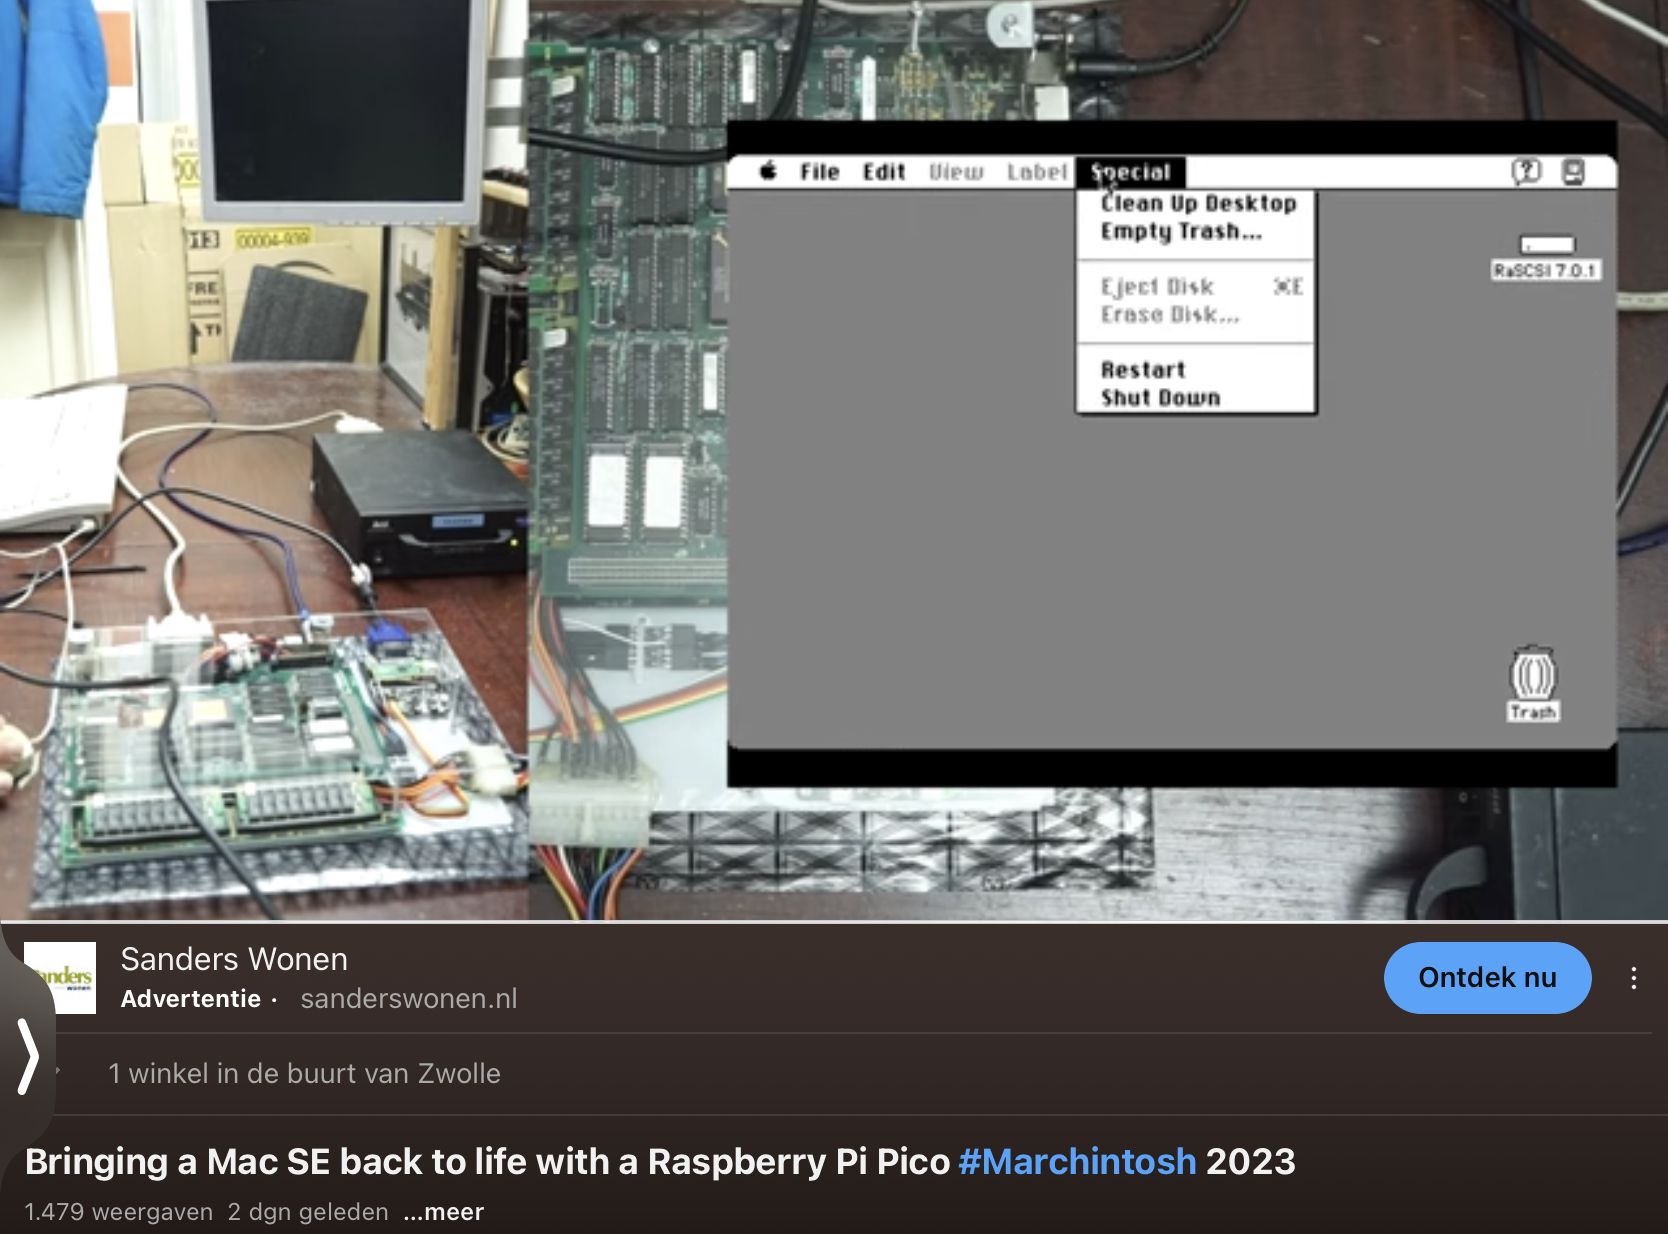
Task: Choose Shut Down from Special menu
Action: [x=1160, y=398]
